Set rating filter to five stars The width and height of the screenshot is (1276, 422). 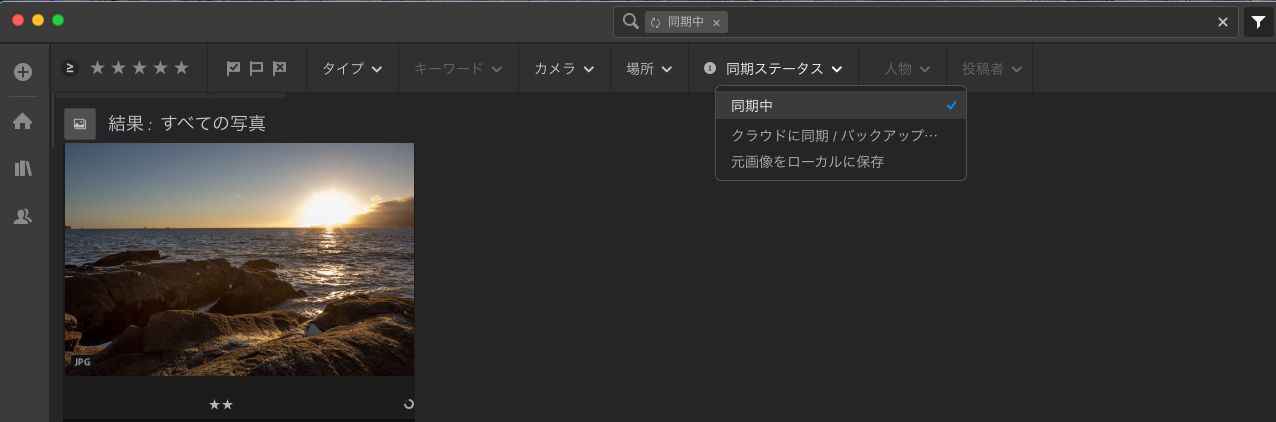(181, 68)
